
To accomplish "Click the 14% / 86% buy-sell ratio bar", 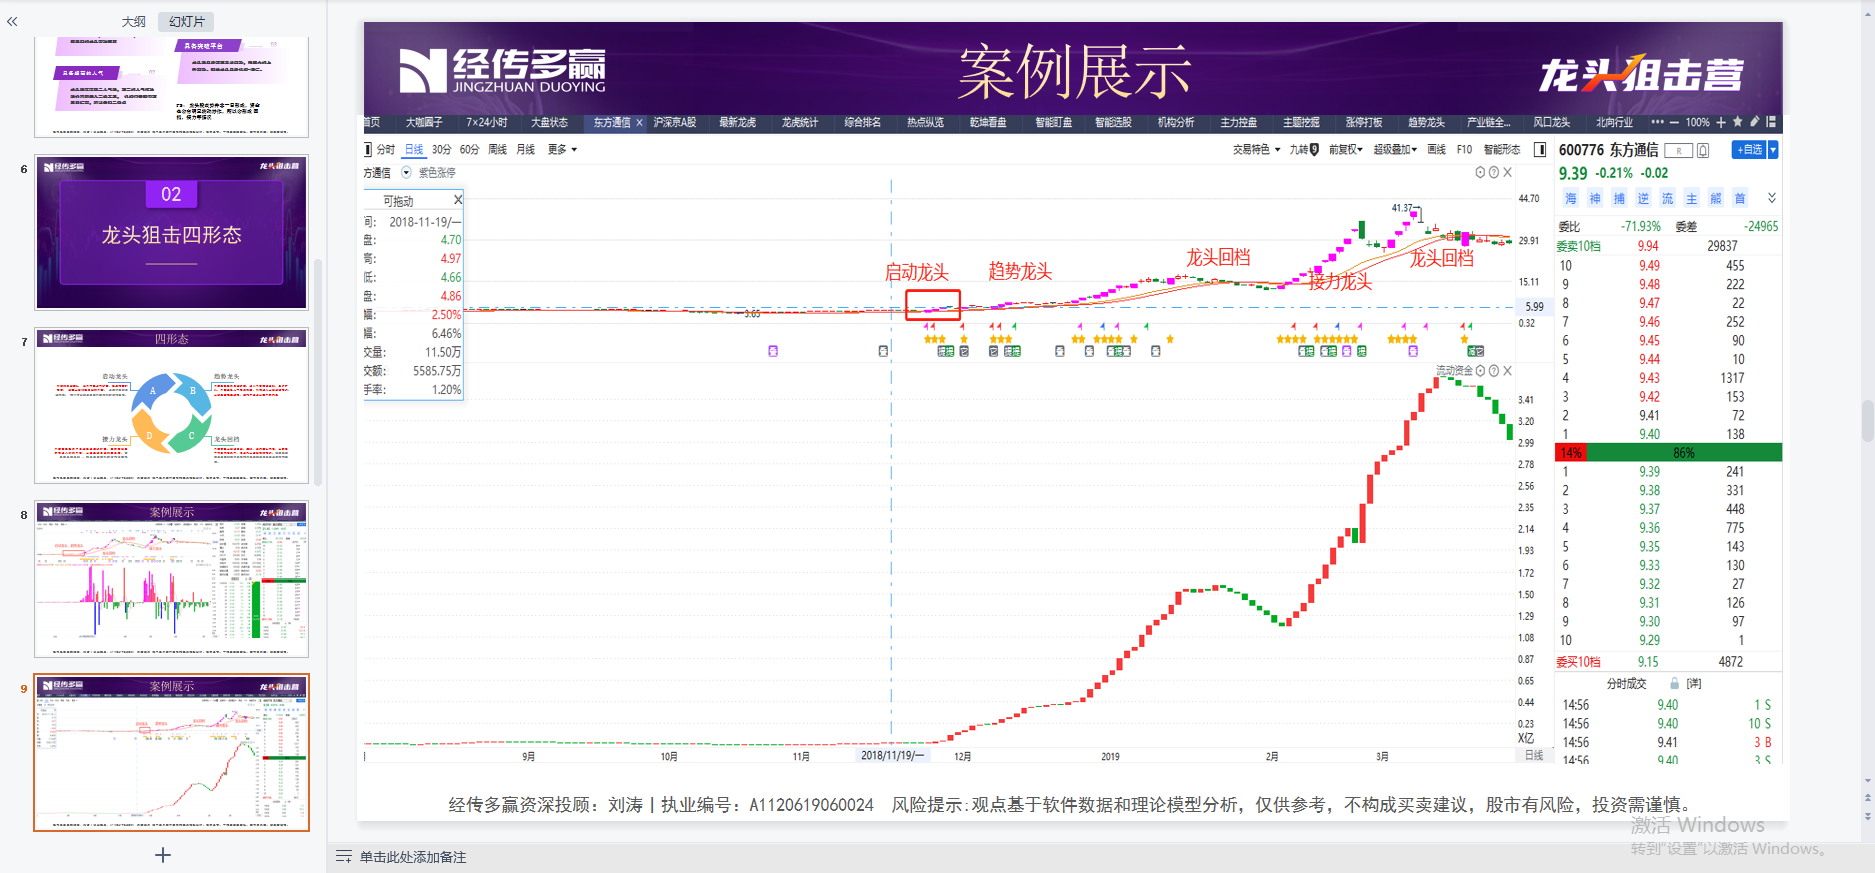I will click(1668, 453).
